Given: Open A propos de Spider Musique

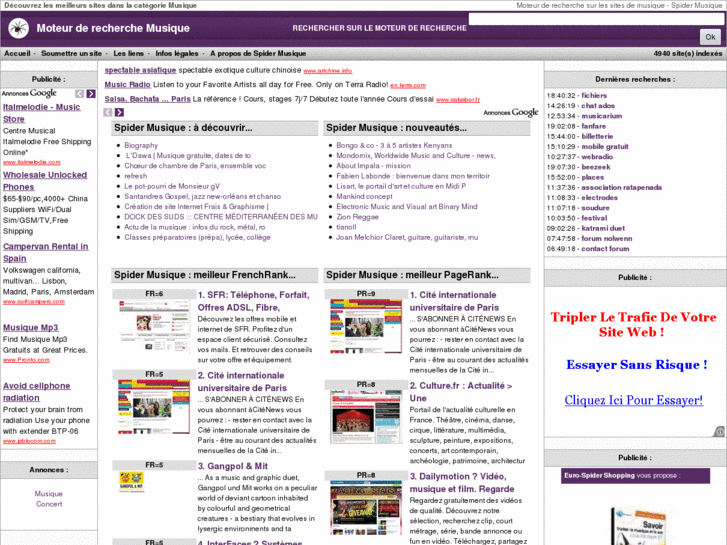Looking at the screenshot, I should click(258, 53).
